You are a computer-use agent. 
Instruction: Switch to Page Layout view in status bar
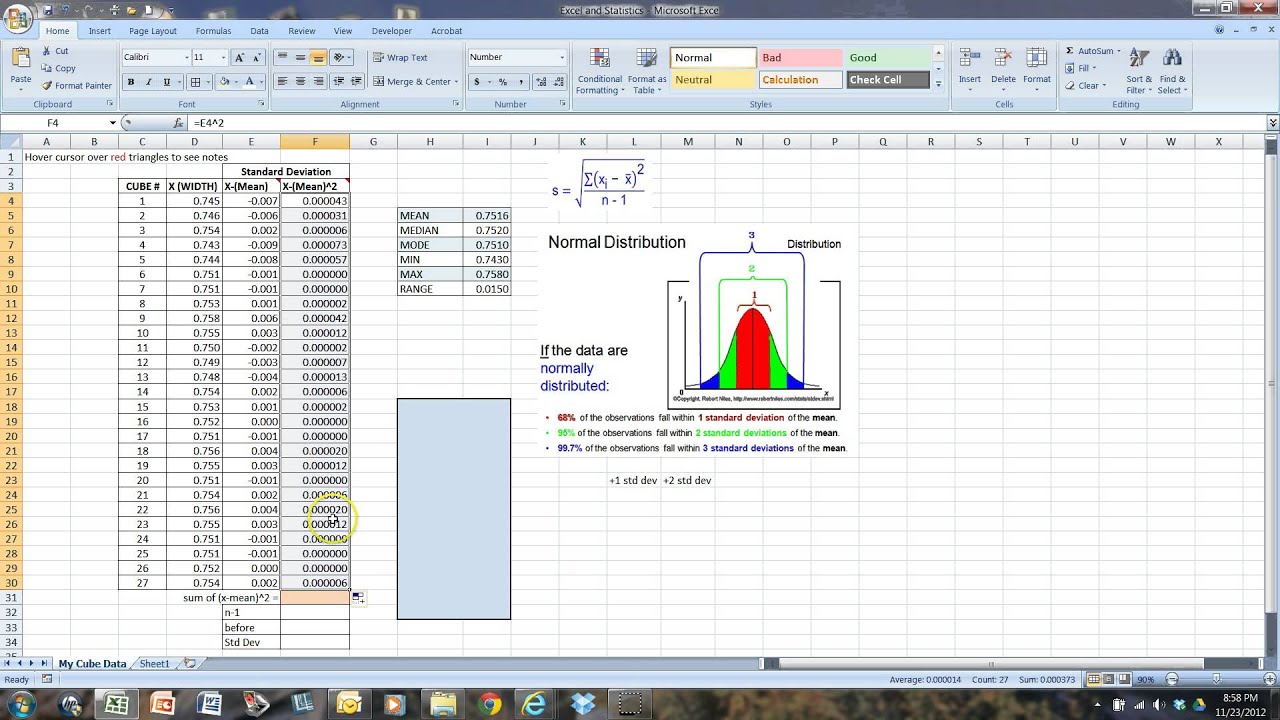pyautogui.click(x=1109, y=680)
